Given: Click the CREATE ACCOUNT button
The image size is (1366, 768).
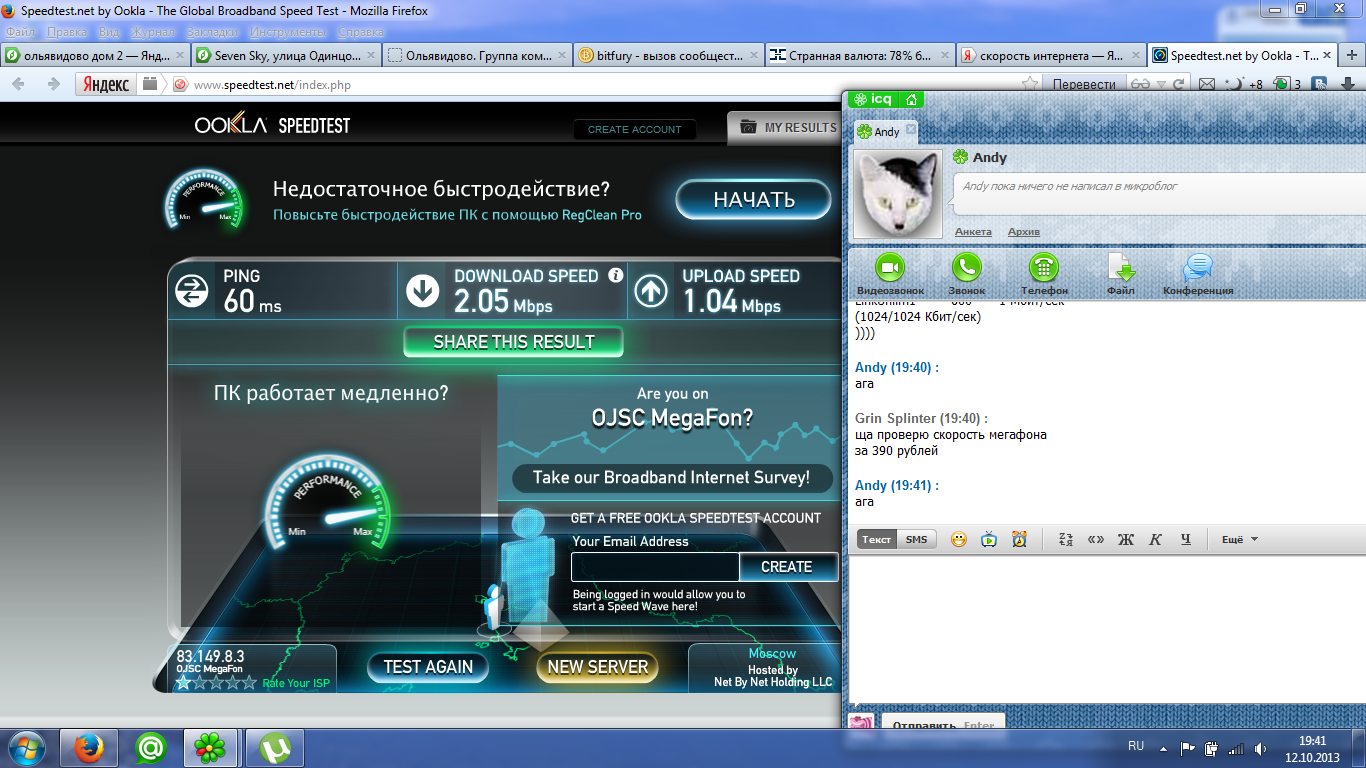Looking at the screenshot, I should pyautogui.click(x=634, y=129).
